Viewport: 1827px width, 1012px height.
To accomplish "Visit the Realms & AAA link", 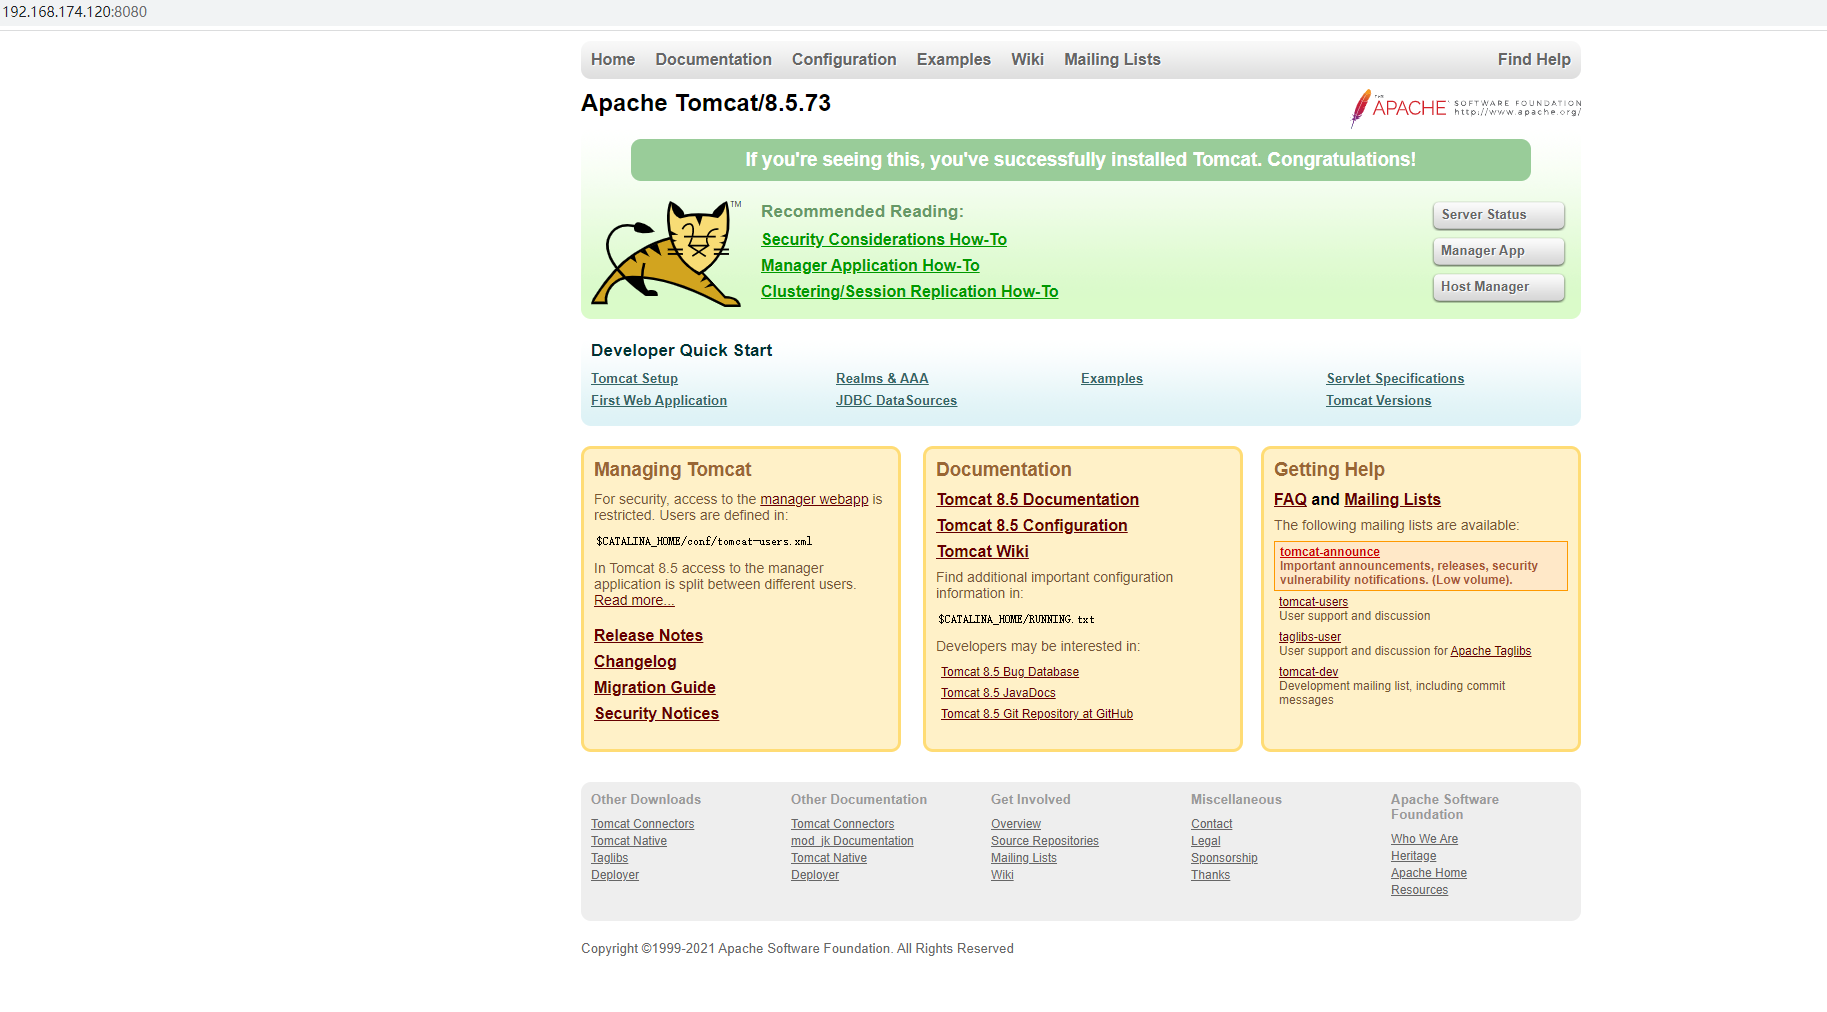I will (x=882, y=379).
